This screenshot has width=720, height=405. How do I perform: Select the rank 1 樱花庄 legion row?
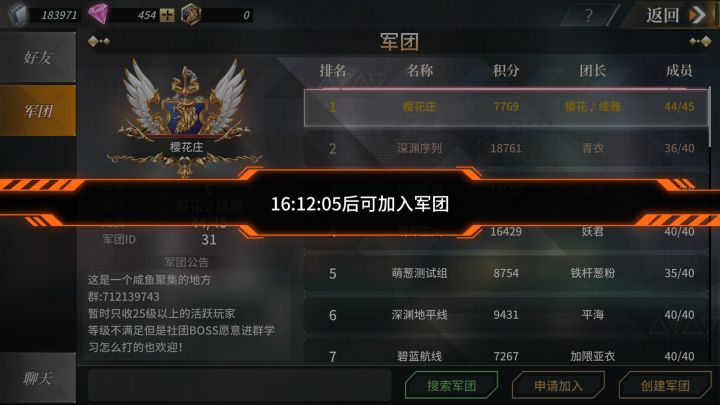point(506,107)
